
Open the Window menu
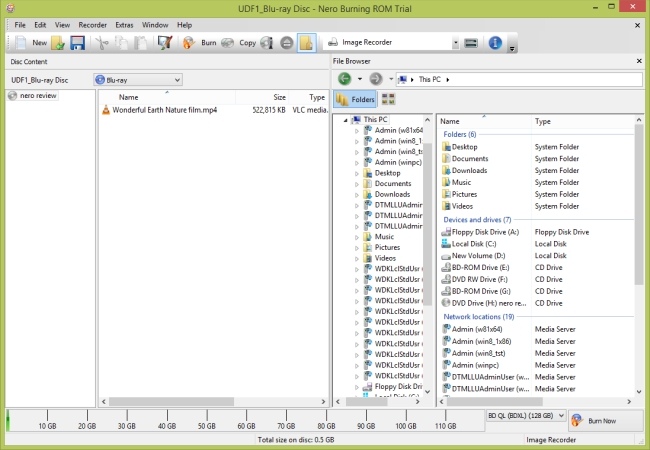click(155, 25)
